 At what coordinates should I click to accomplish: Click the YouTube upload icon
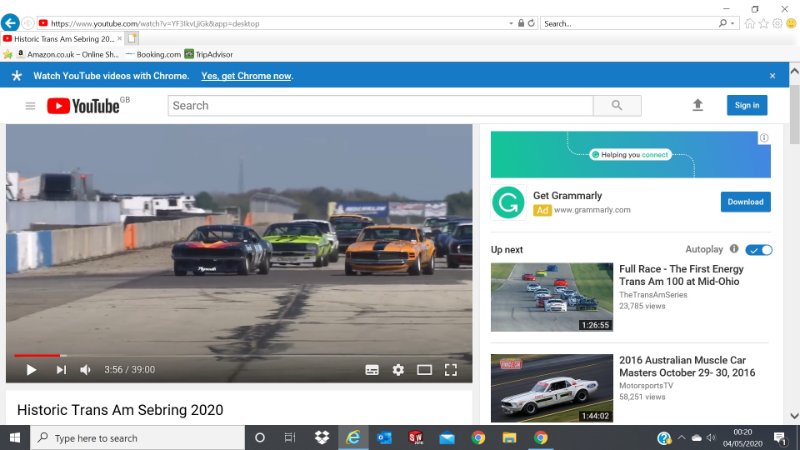point(698,105)
